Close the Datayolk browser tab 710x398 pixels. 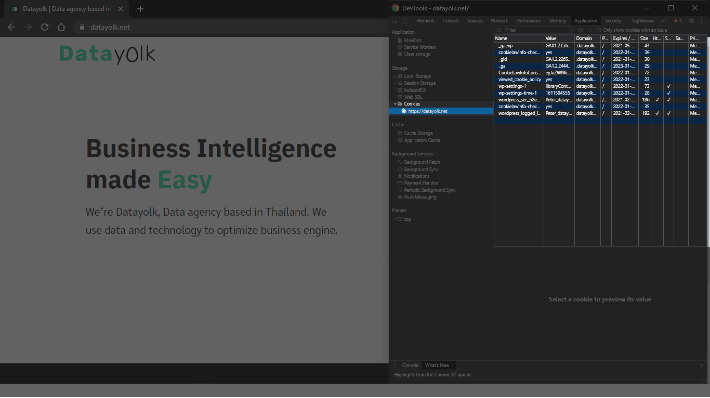click(120, 9)
